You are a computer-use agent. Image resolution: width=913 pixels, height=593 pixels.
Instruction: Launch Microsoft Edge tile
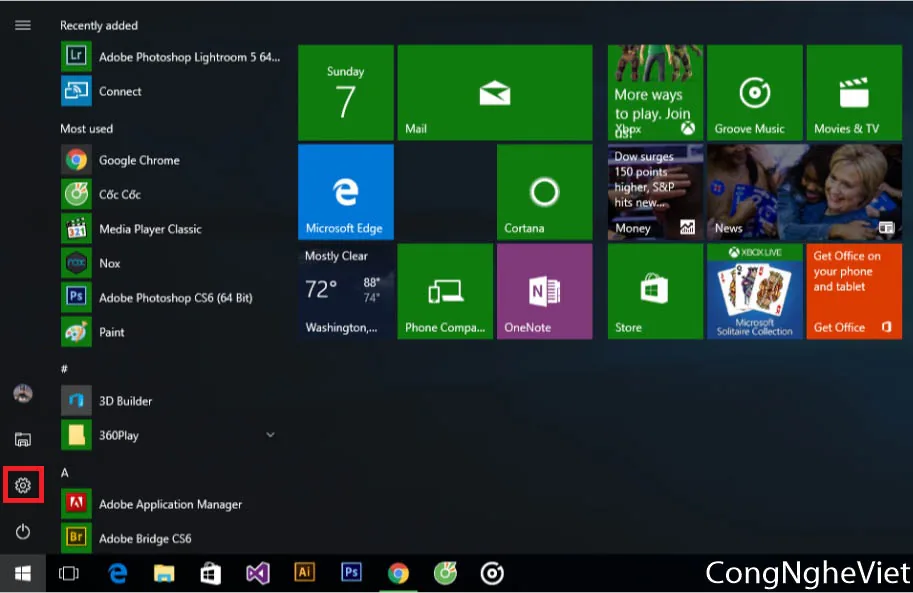click(x=346, y=192)
